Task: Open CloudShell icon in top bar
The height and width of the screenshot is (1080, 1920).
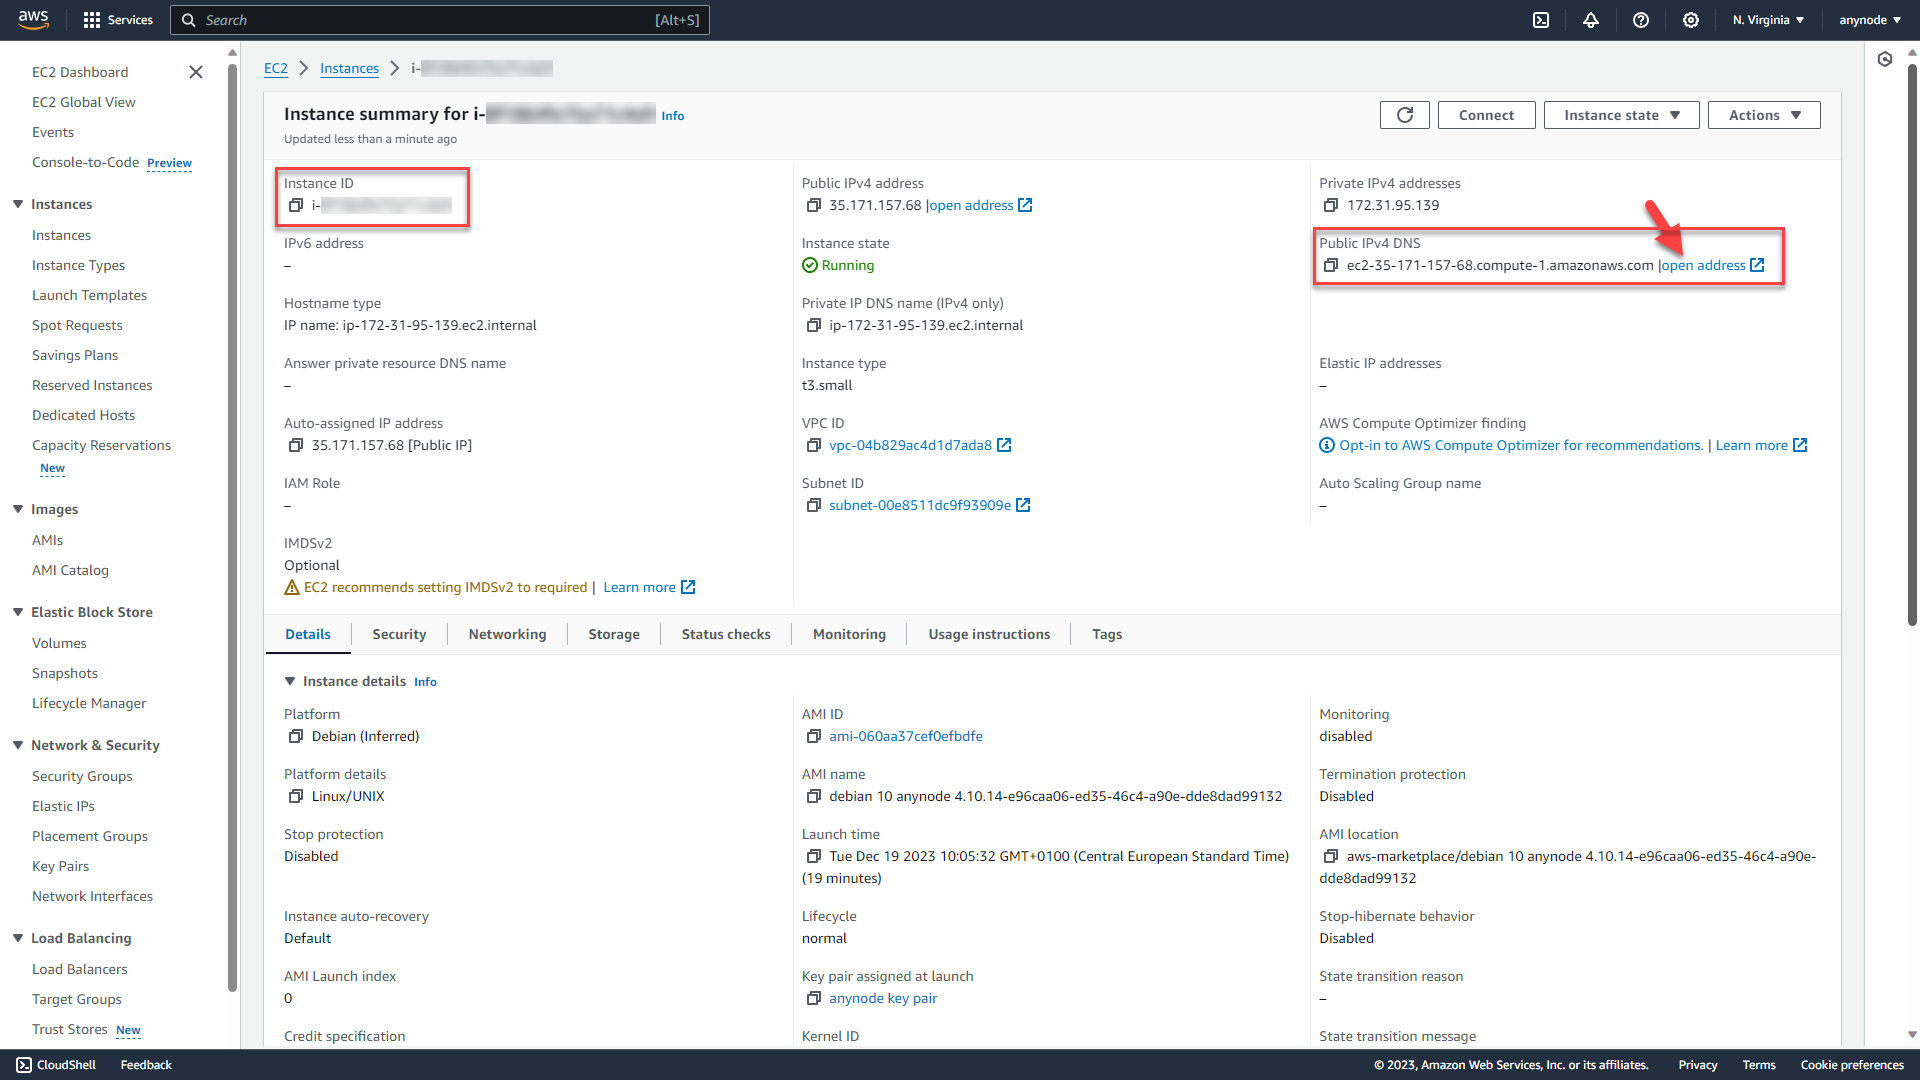Action: point(1541,20)
